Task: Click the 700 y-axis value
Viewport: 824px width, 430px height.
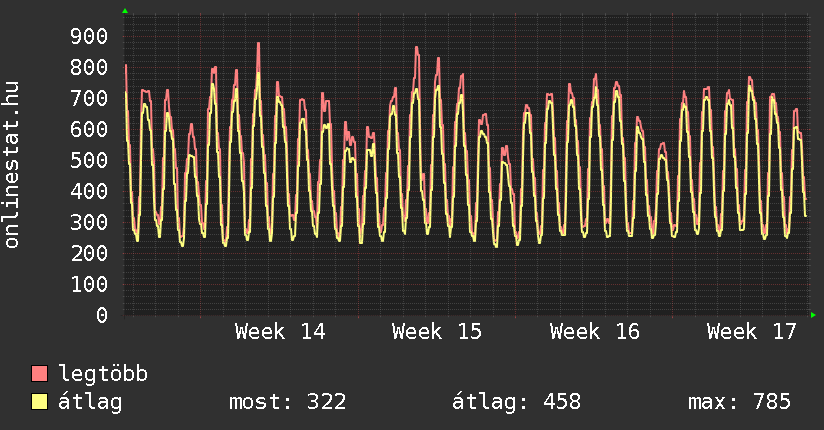Action: (x=88, y=99)
